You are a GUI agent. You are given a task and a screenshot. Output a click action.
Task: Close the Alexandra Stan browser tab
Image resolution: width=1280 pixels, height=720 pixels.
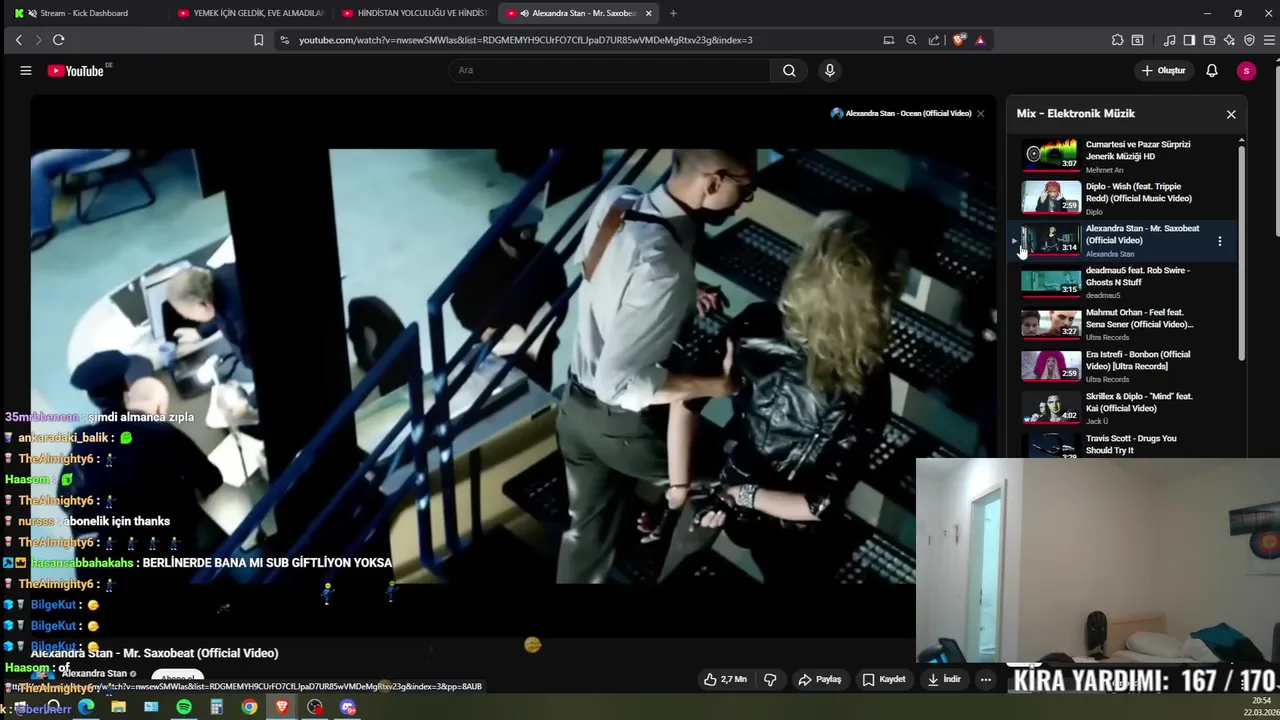[x=649, y=13]
